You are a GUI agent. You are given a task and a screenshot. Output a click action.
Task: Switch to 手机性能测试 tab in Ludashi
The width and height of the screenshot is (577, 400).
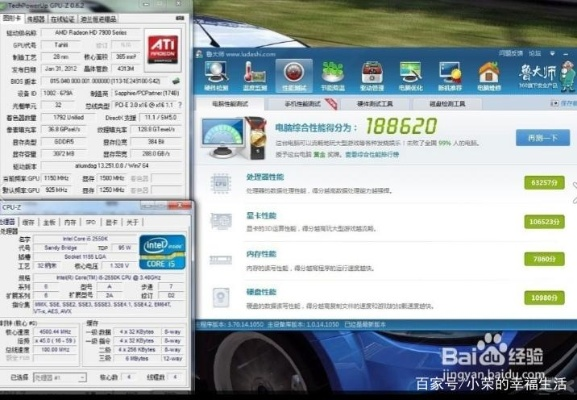coord(304,104)
